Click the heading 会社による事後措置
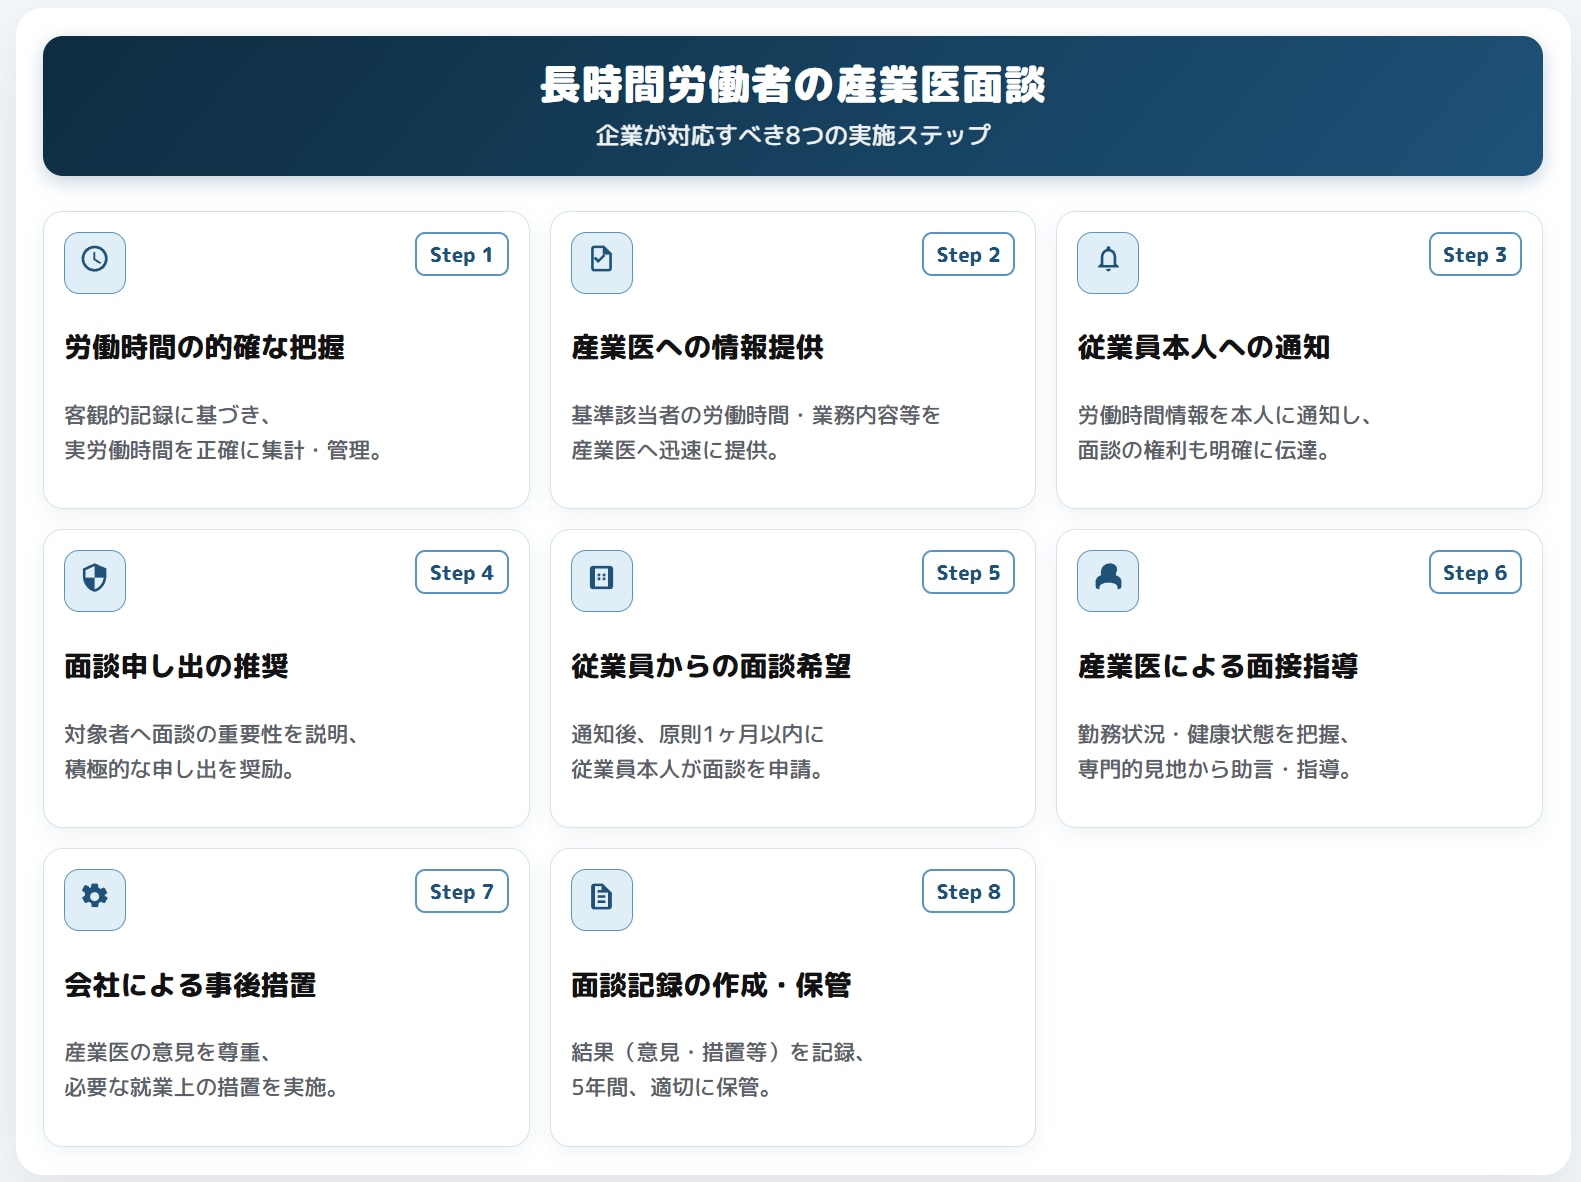Image resolution: width=1581 pixels, height=1182 pixels. pos(191,985)
